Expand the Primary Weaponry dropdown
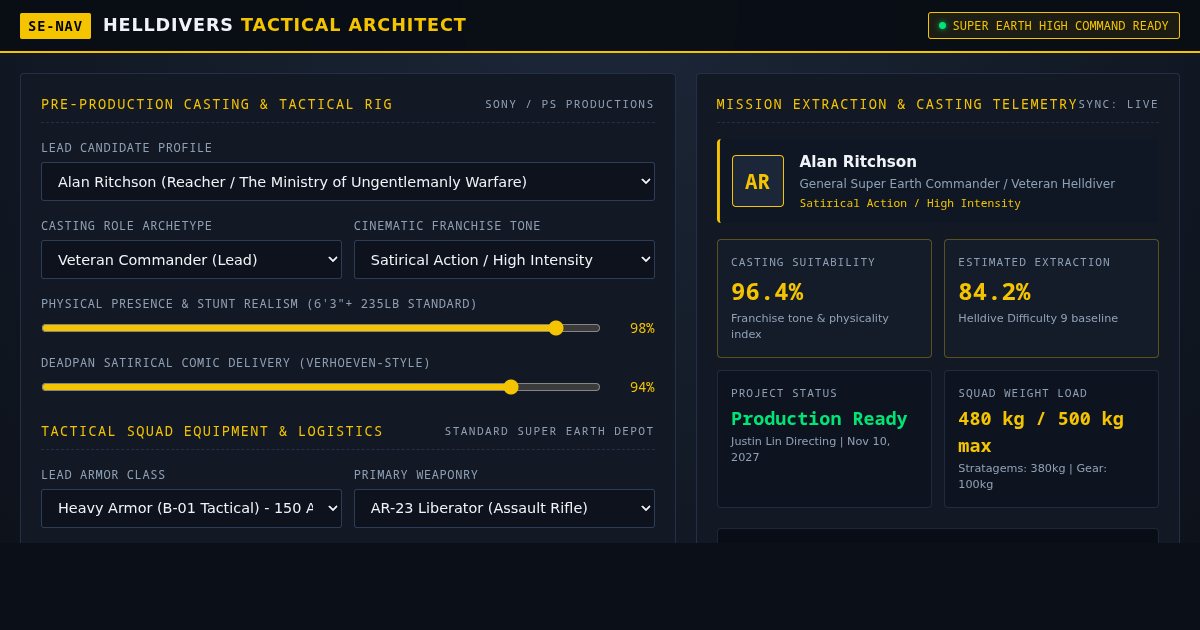 point(504,509)
